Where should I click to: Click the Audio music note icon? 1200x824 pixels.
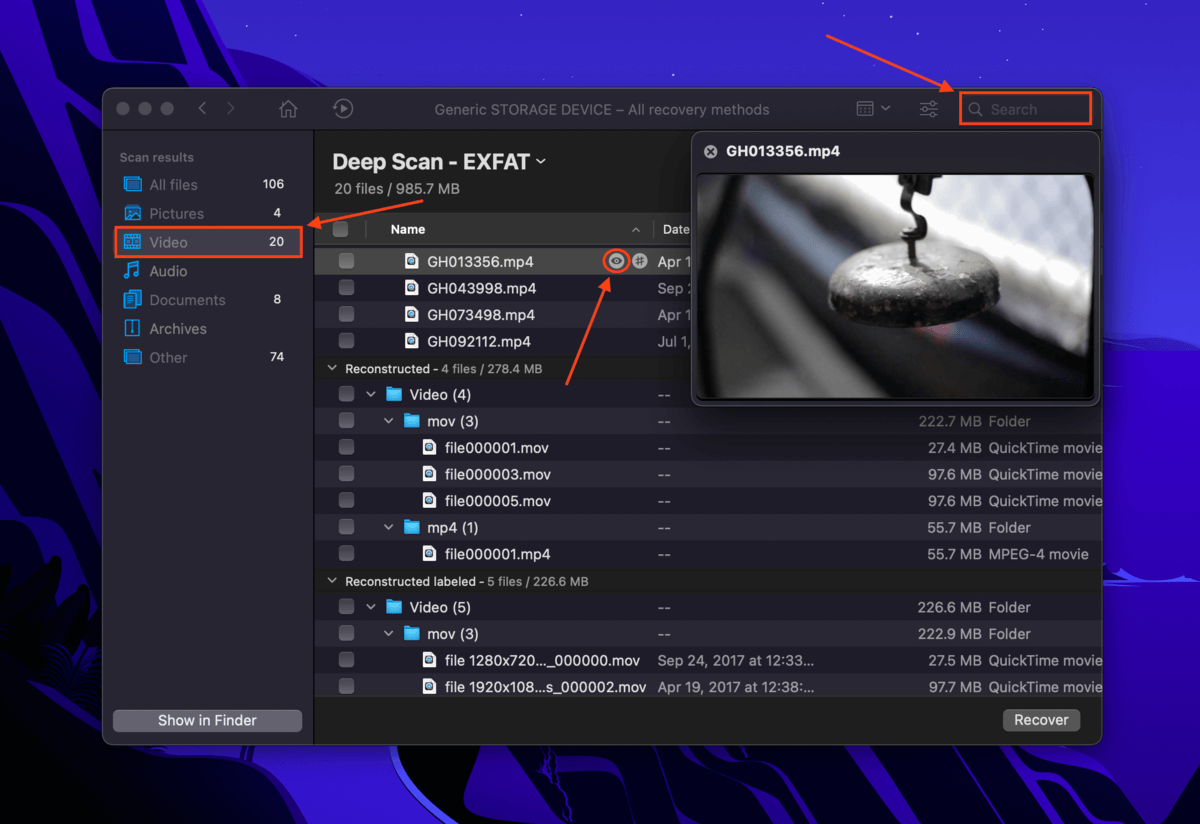pyautogui.click(x=132, y=271)
